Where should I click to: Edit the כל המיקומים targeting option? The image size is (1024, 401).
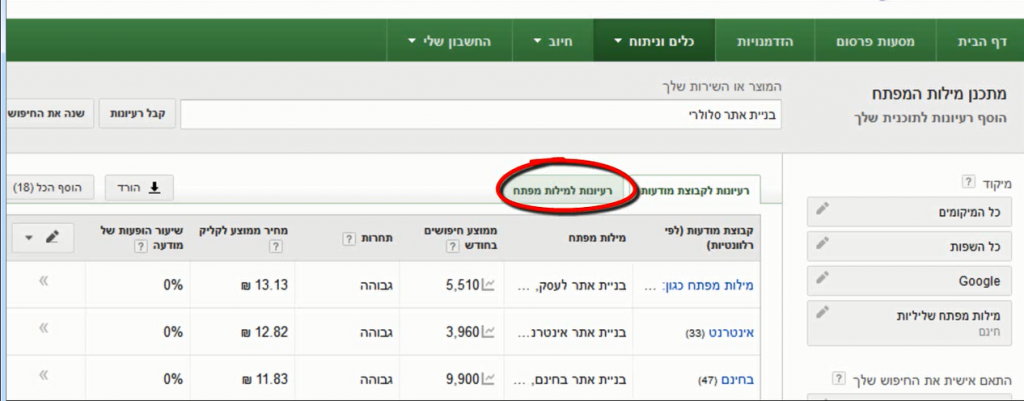(x=910, y=212)
